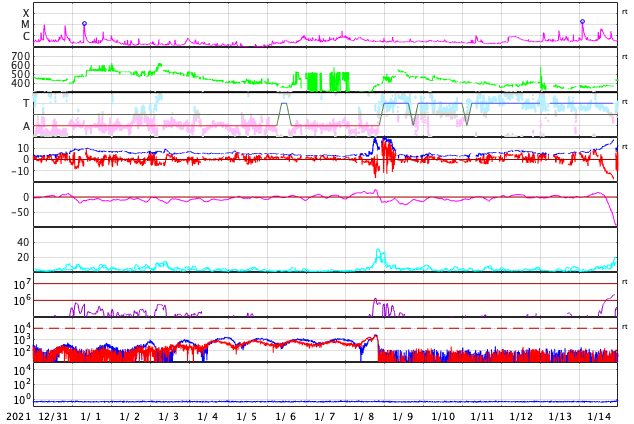634x424 pixels.
Task: Click the 700 axis value
Action: click(x=21, y=56)
